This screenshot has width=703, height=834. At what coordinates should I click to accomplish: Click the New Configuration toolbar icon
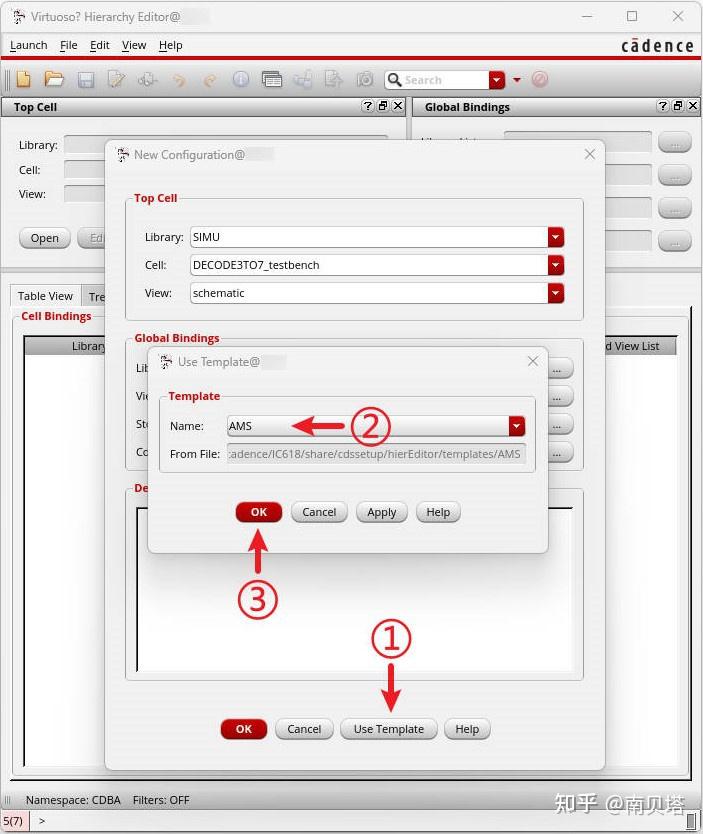tap(24, 80)
